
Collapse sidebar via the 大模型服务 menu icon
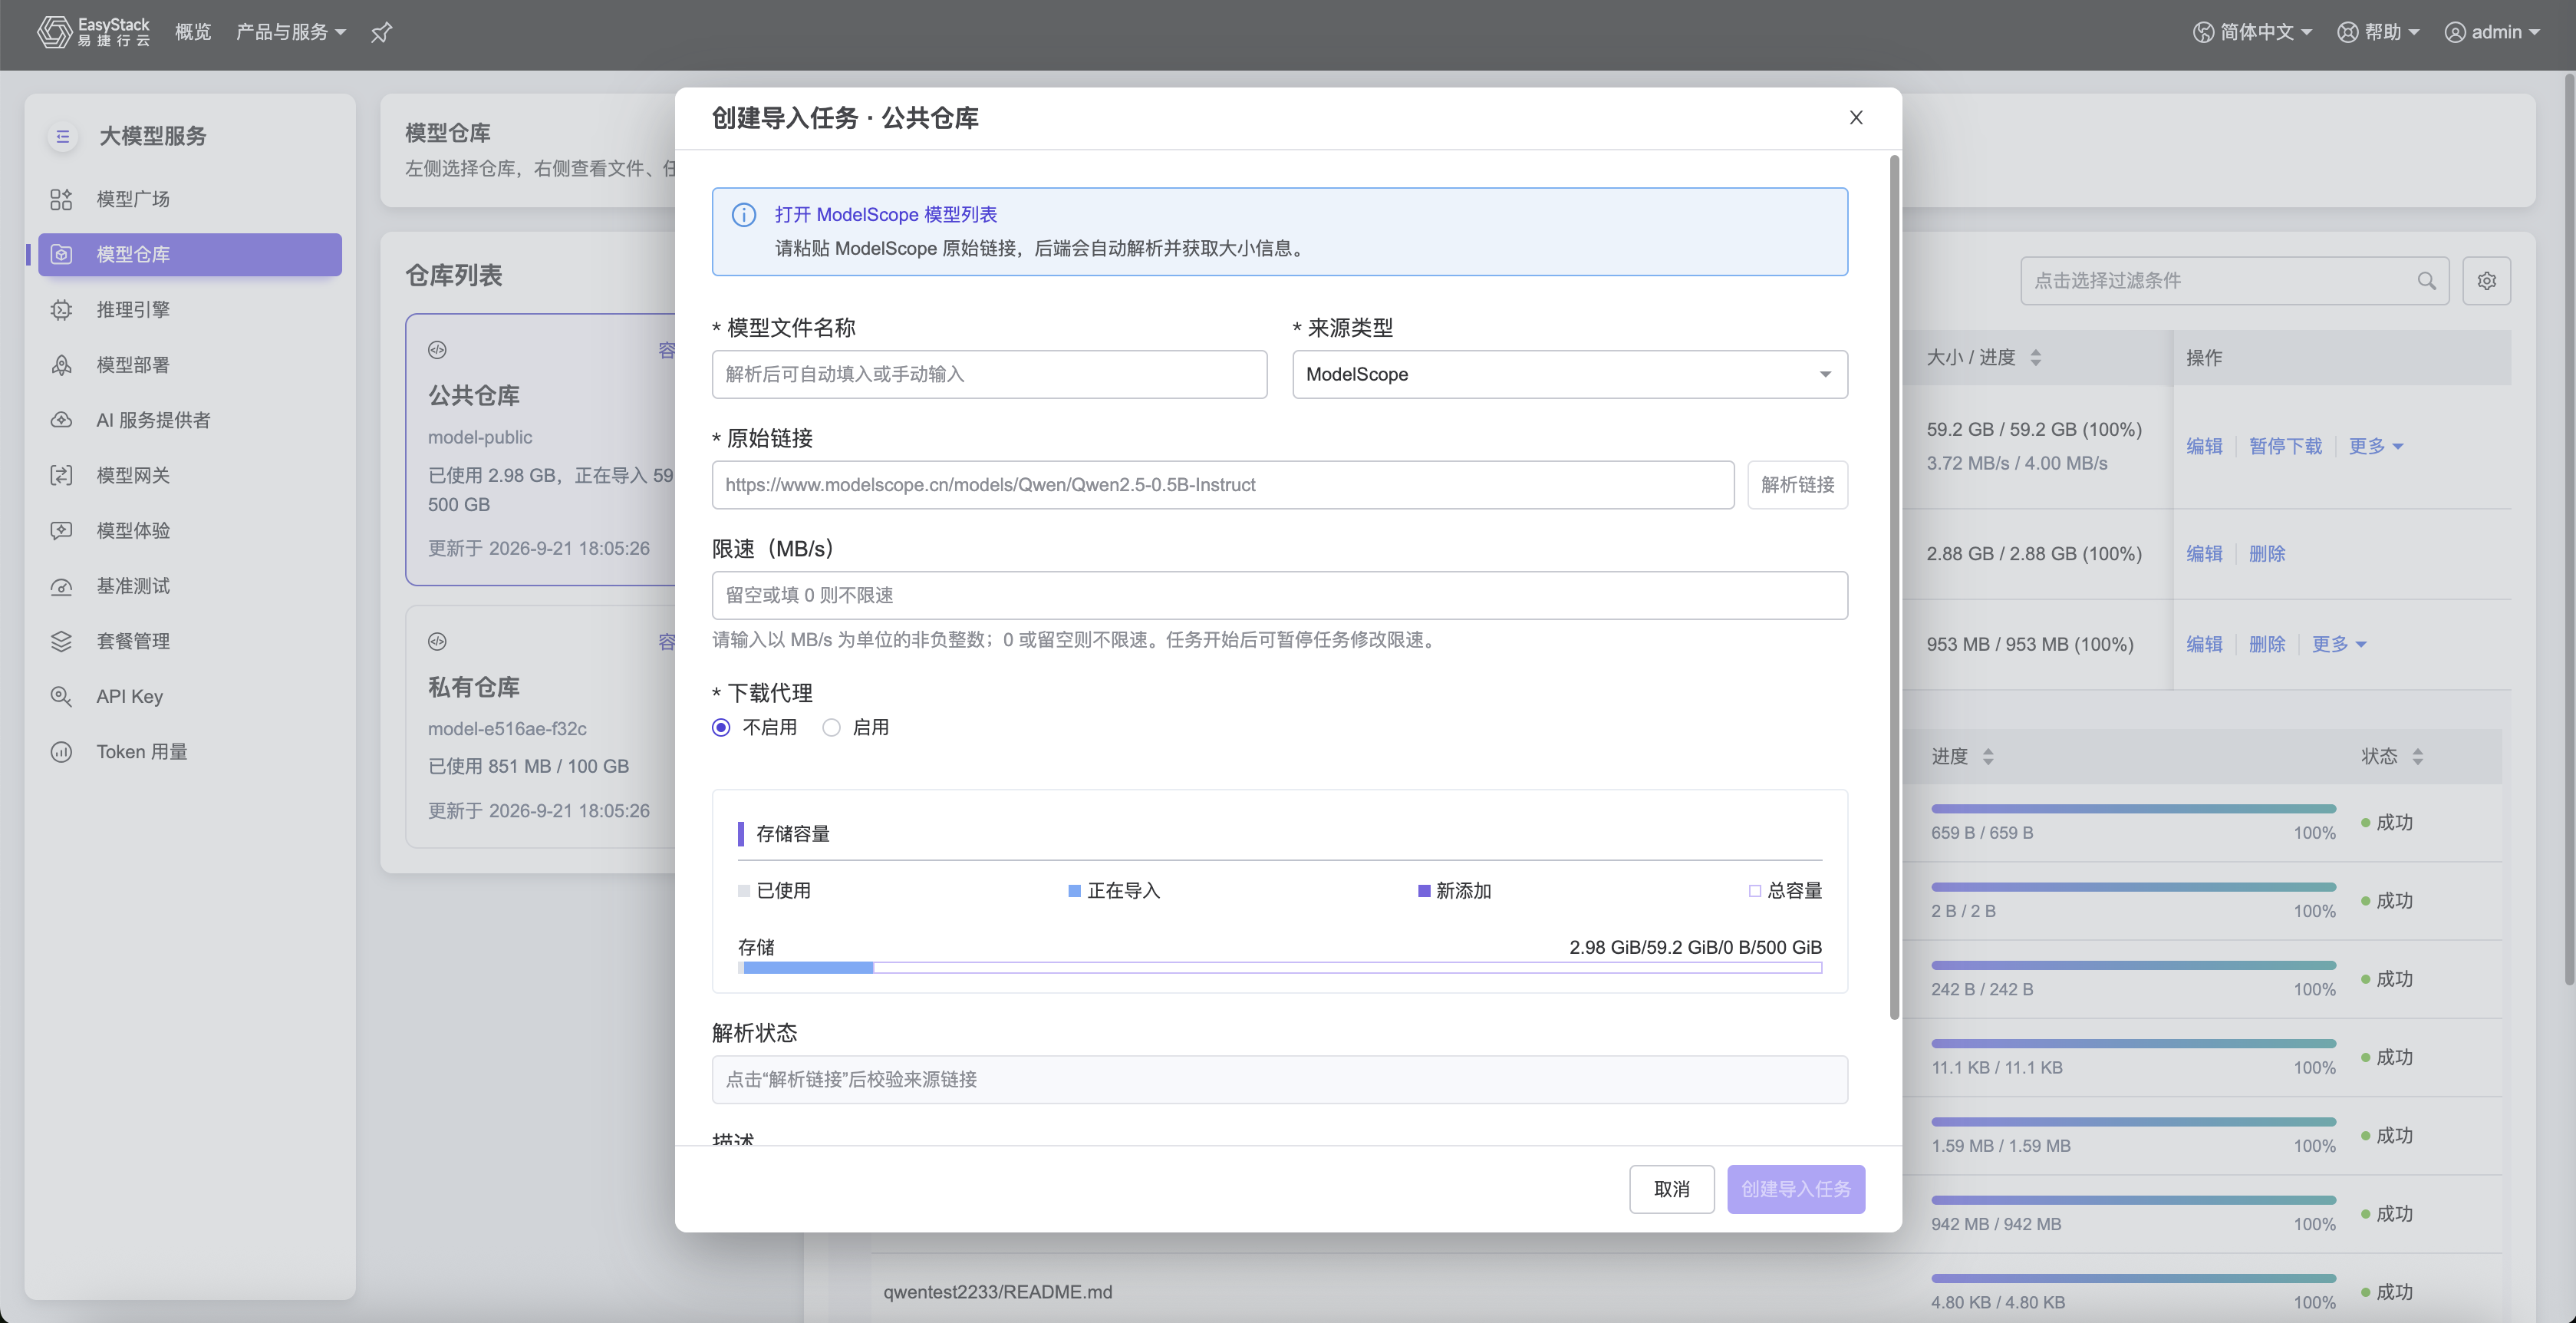click(63, 137)
